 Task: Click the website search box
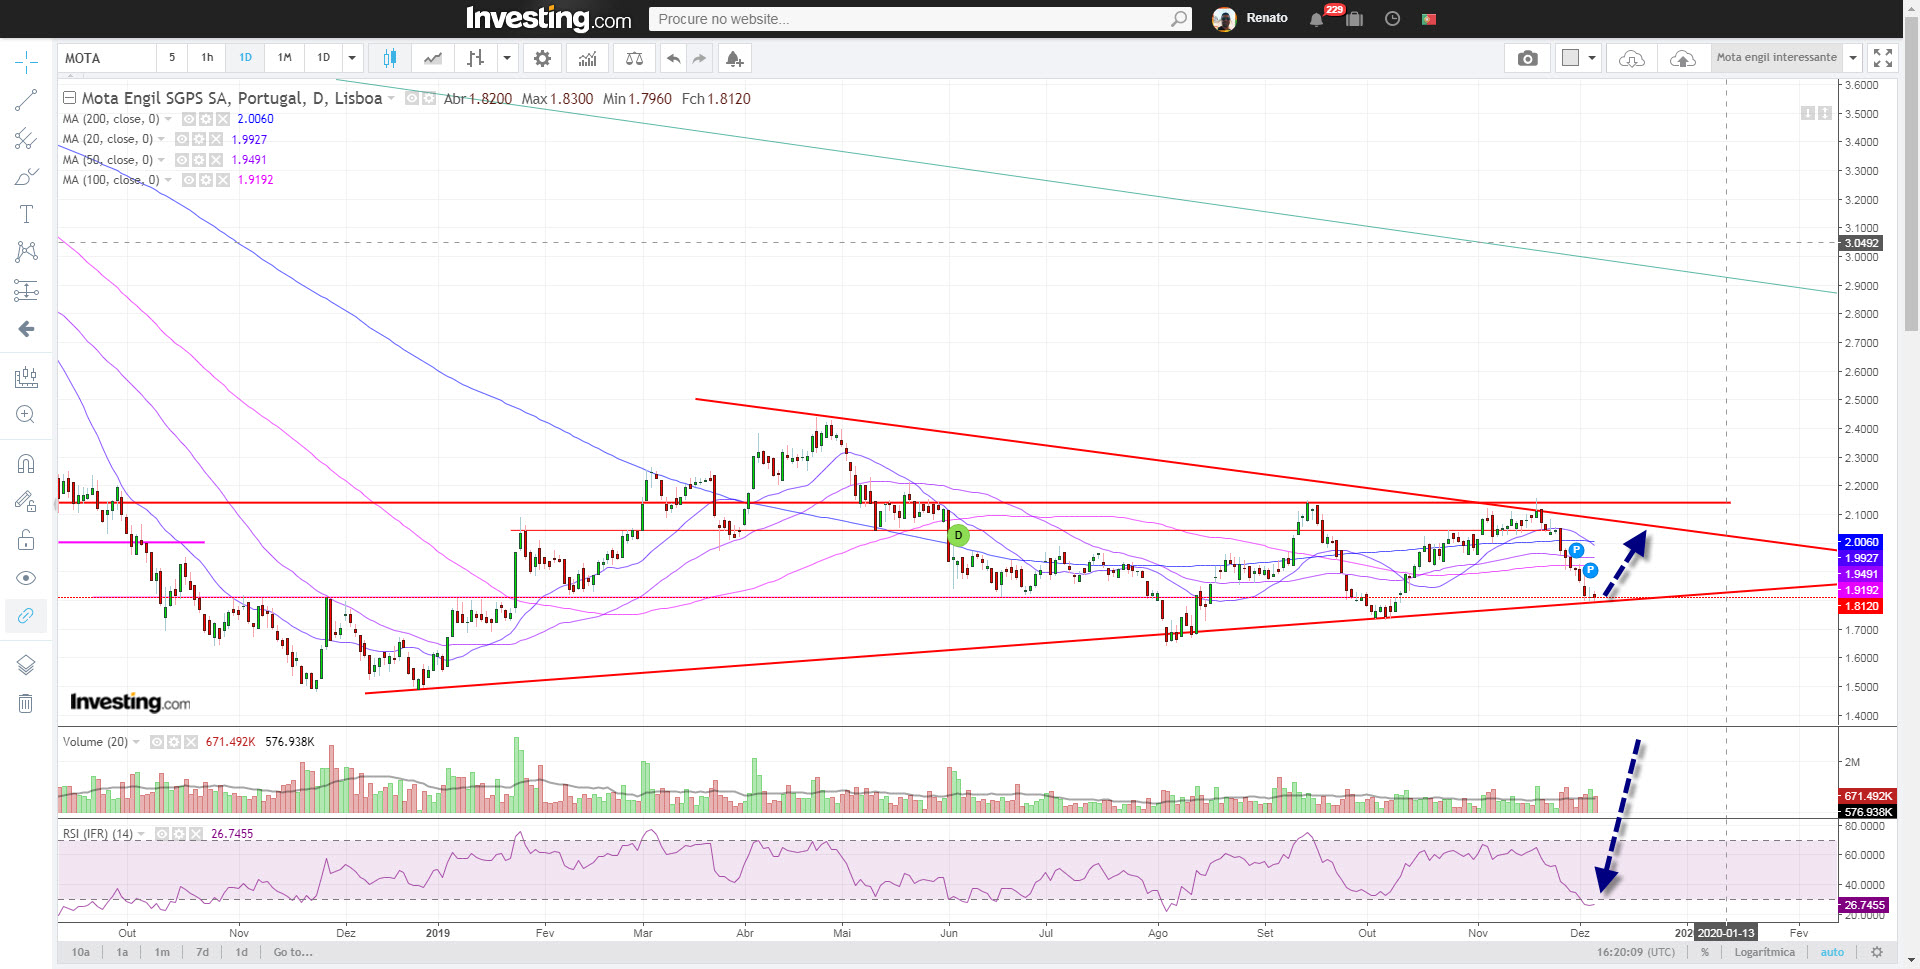click(x=920, y=19)
